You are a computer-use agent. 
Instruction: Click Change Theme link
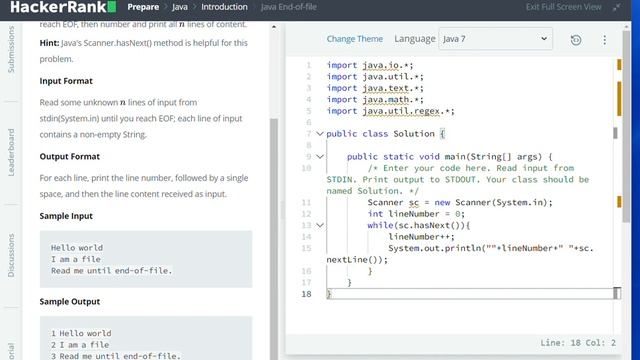point(354,39)
